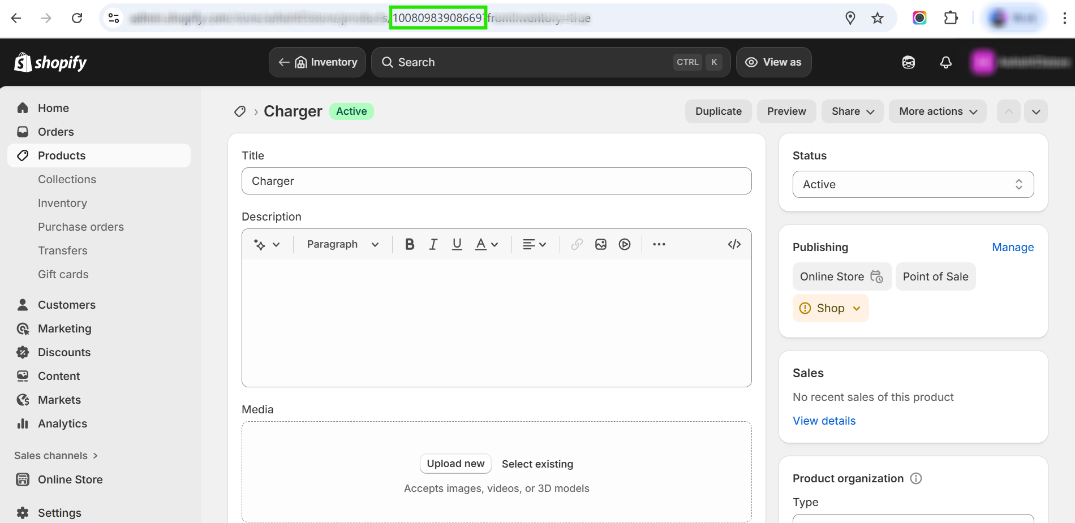The image size is (1075, 523).
Task: Click the Manage publishing link
Action: pyautogui.click(x=1013, y=247)
